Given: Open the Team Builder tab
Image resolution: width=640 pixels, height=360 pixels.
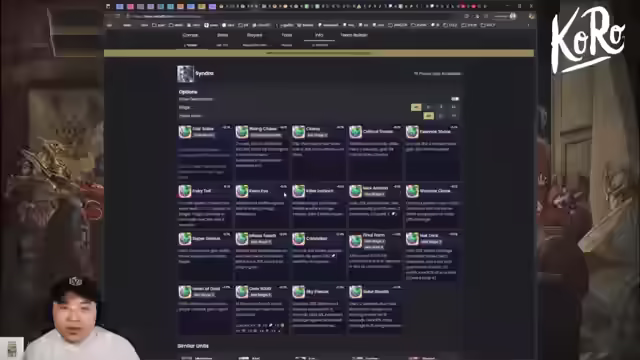Looking at the screenshot, I should tap(354, 35).
